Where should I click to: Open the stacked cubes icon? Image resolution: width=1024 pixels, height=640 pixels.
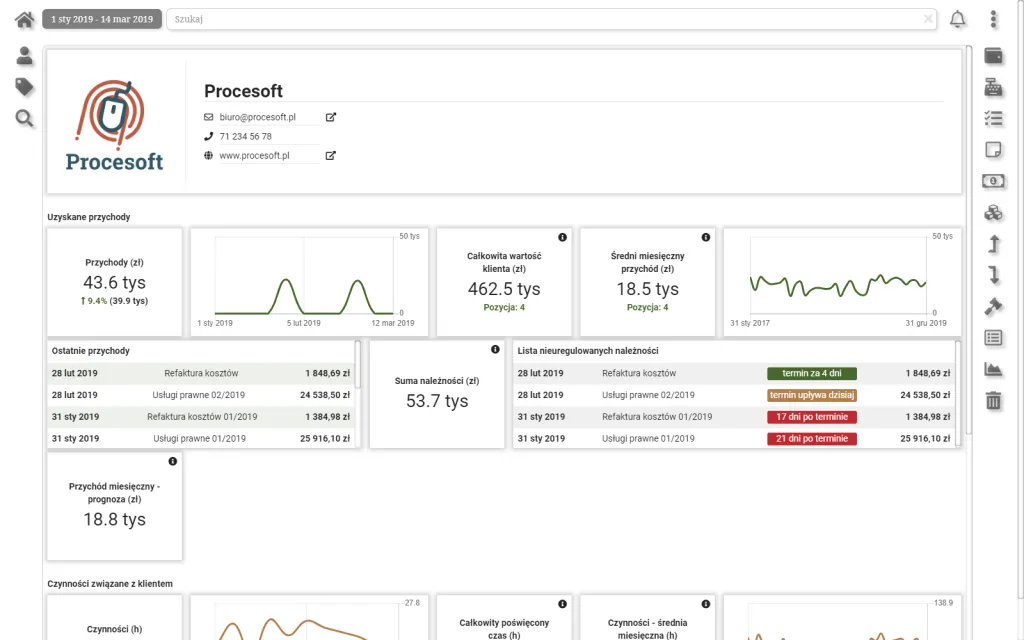tap(993, 212)
